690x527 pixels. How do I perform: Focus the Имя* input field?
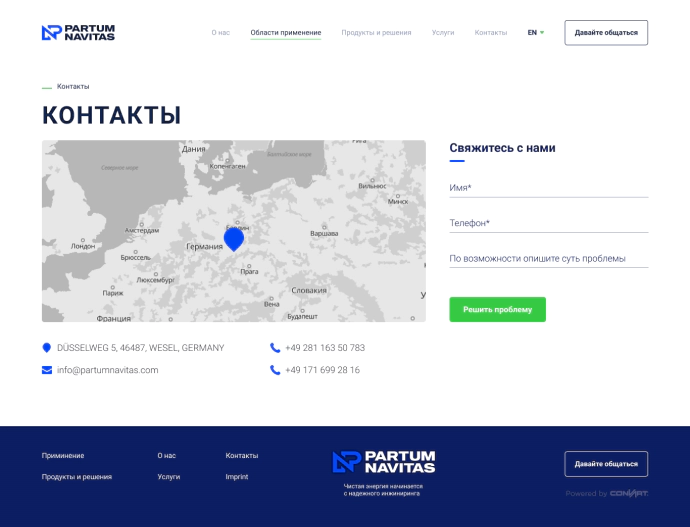click(549, 188)
